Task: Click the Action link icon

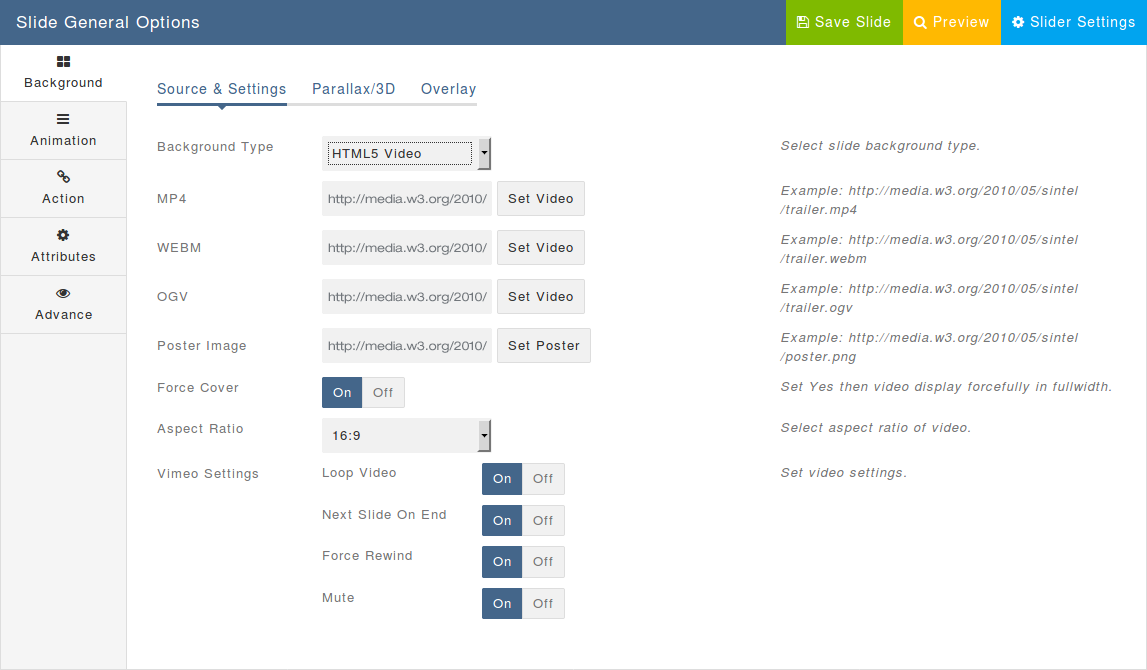Action: click(64, 177)
